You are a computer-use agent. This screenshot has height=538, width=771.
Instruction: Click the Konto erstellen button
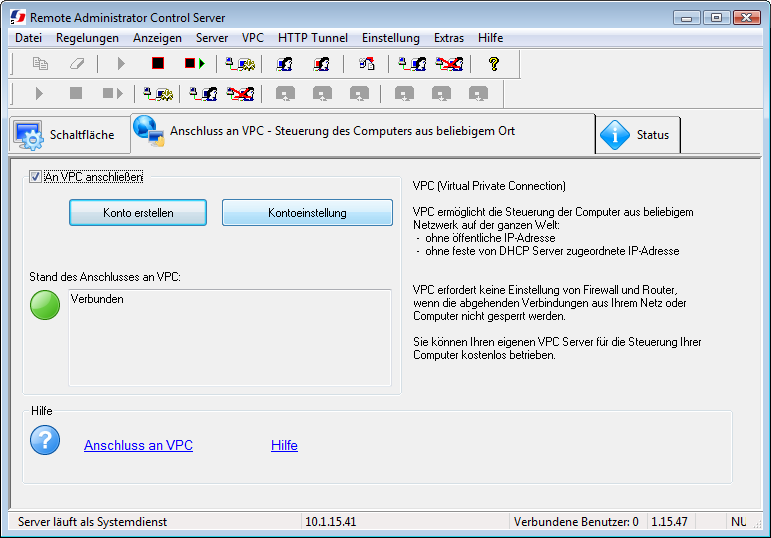(x=138, y=212)
